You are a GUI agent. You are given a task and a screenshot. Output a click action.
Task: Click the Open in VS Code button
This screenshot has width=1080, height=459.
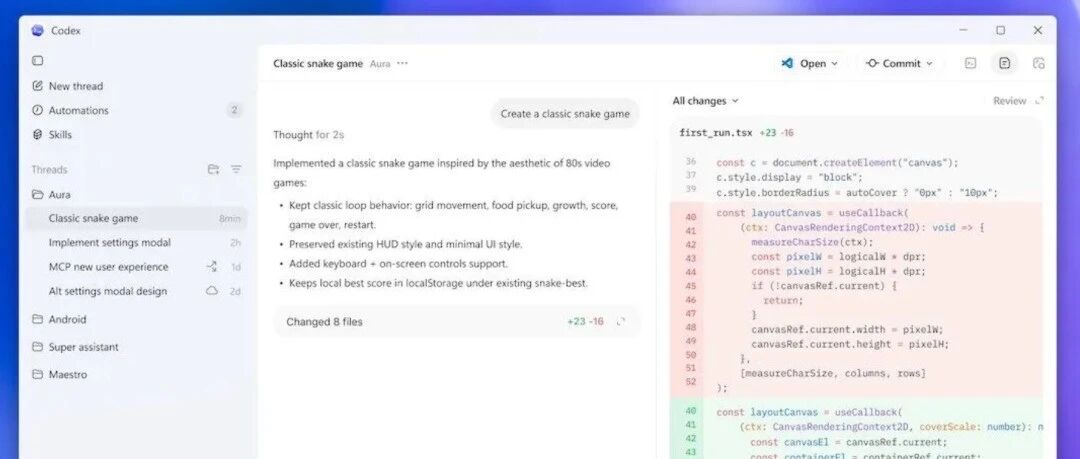click(x=809, y=63)
